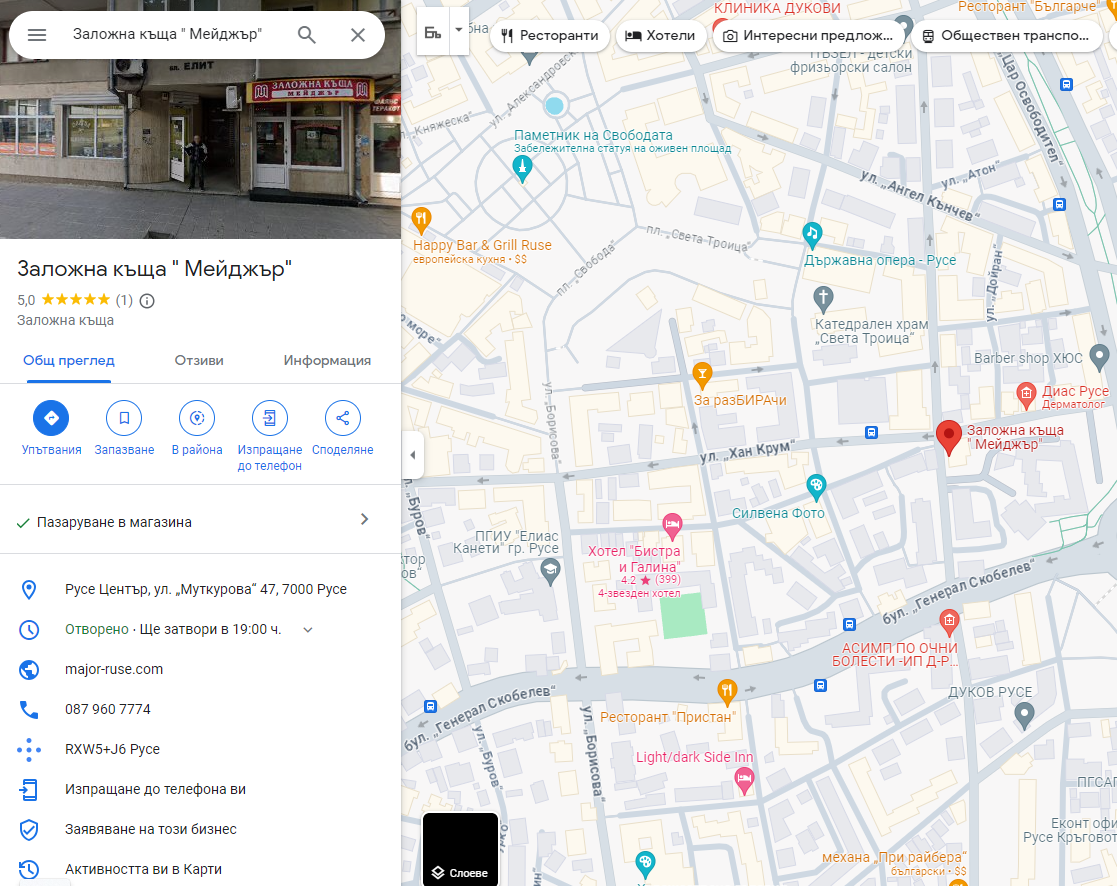Open the hamburger menu in search bar
The width and height of the screenshot is (1117, 886).
click(x=37, y=35)
